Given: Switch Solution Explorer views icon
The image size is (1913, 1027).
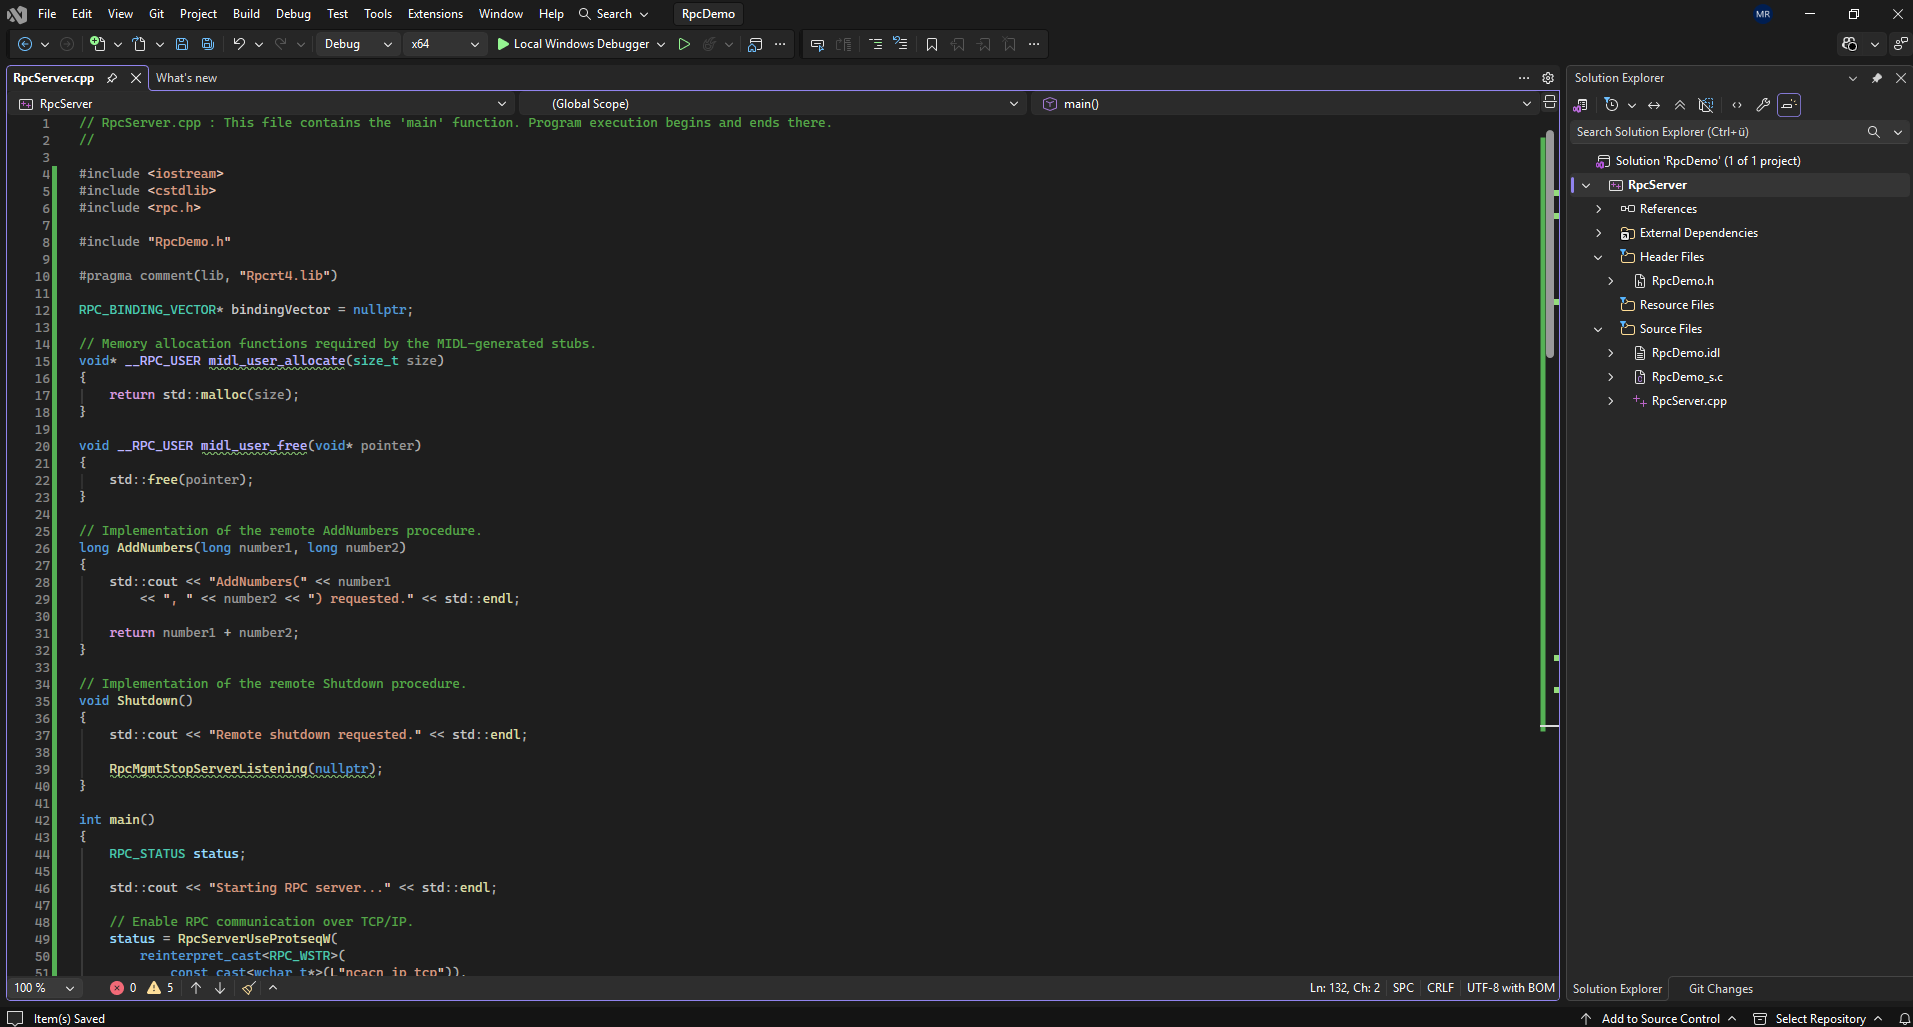Looking at the screenshot, I should pos(1581,105).
